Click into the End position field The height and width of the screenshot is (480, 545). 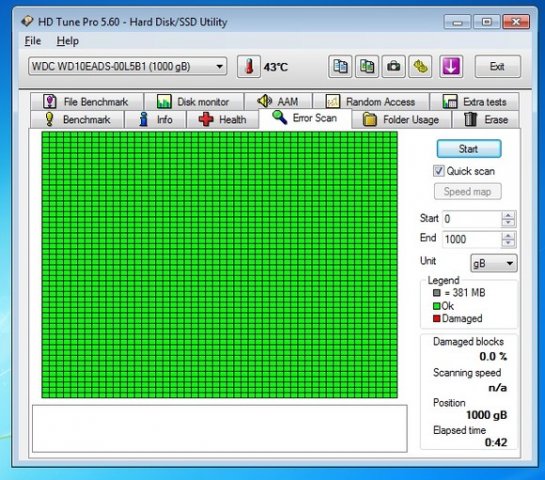point(471,239)
